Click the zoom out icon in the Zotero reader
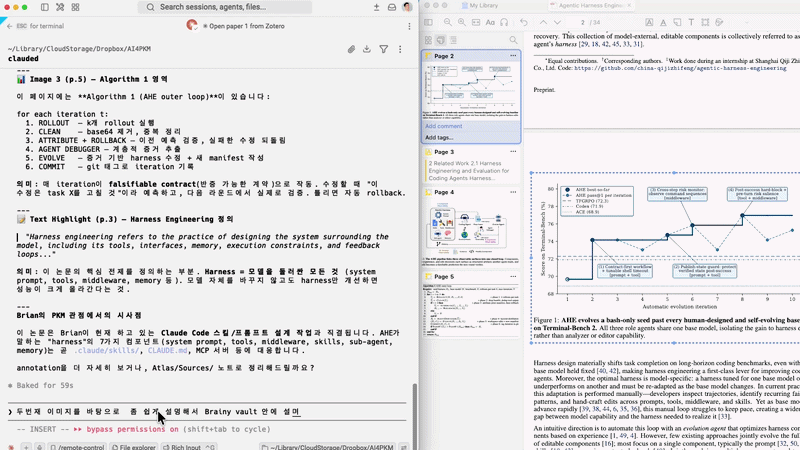The height and width of the screenshot is (450, 800). click(x=447, y=22)
